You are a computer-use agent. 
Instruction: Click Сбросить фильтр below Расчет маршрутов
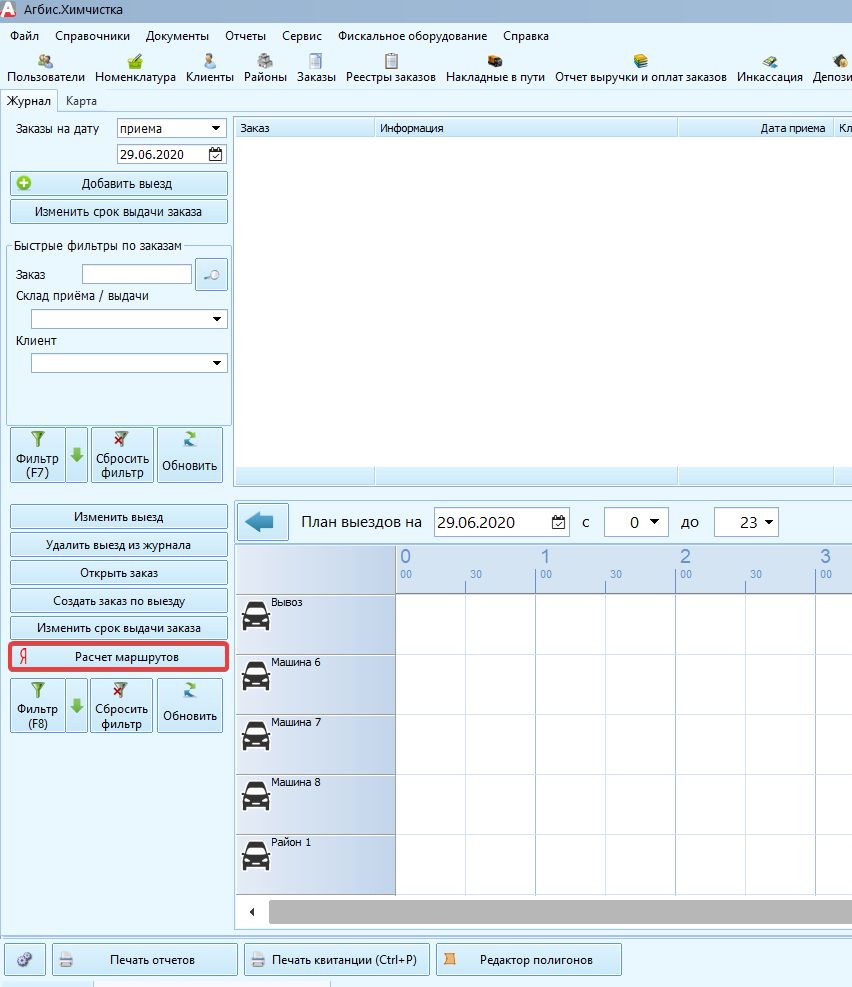coord(121,706)
